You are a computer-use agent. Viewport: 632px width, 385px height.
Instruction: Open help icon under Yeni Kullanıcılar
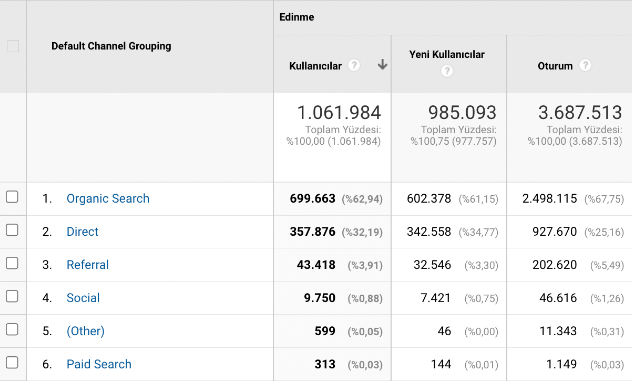(x=447, y=71)
